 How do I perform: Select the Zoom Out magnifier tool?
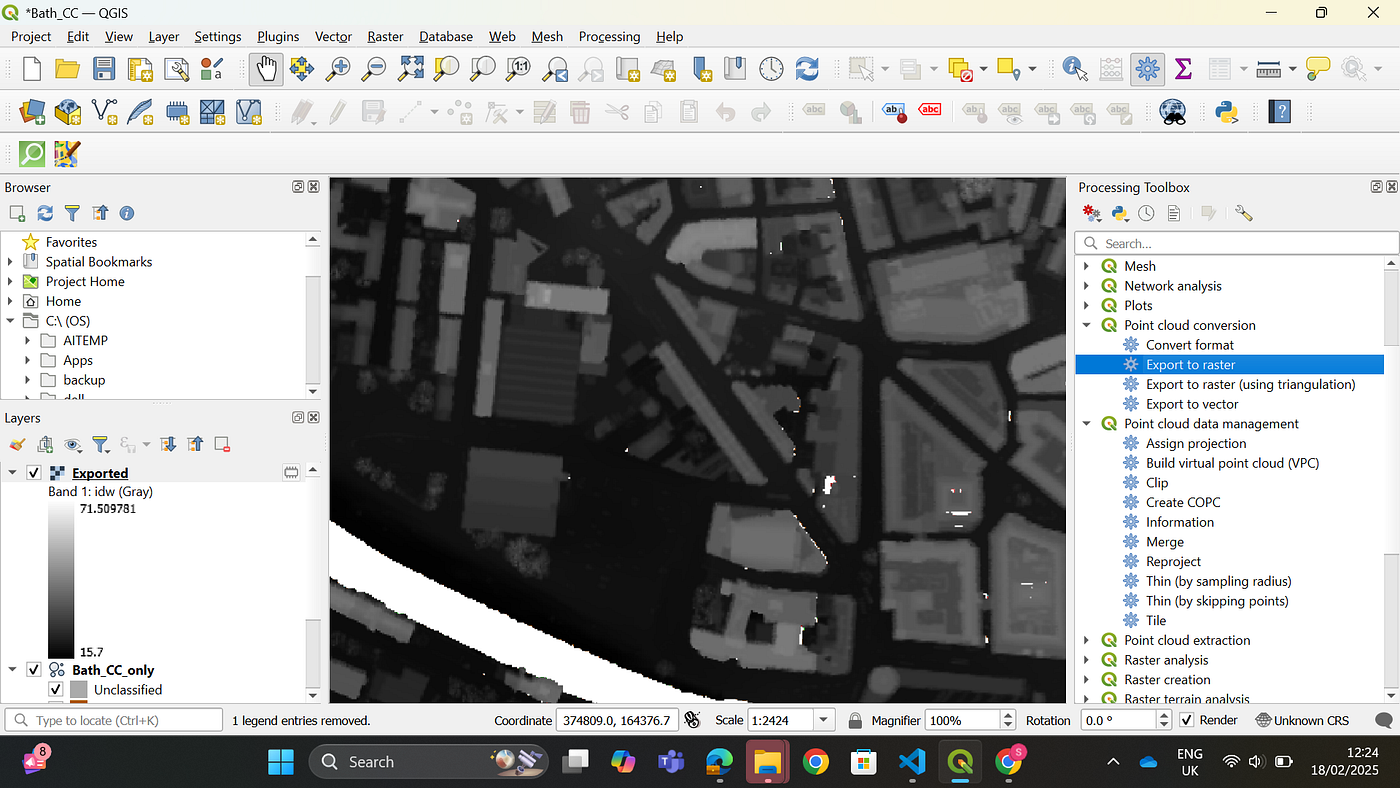click(374, 69)
